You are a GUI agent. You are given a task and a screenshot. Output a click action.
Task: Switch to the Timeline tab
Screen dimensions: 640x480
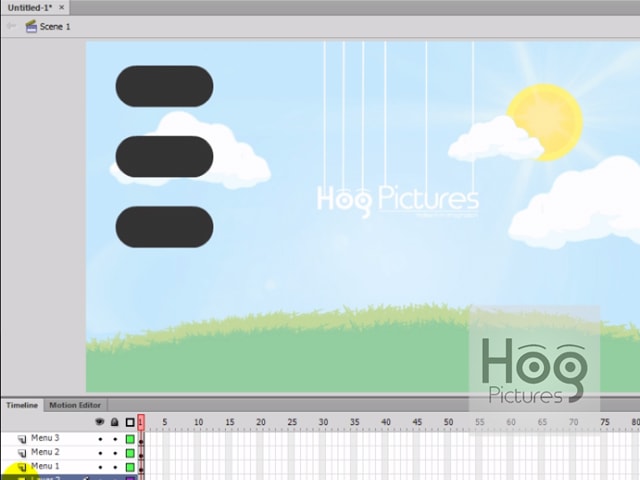22,405
